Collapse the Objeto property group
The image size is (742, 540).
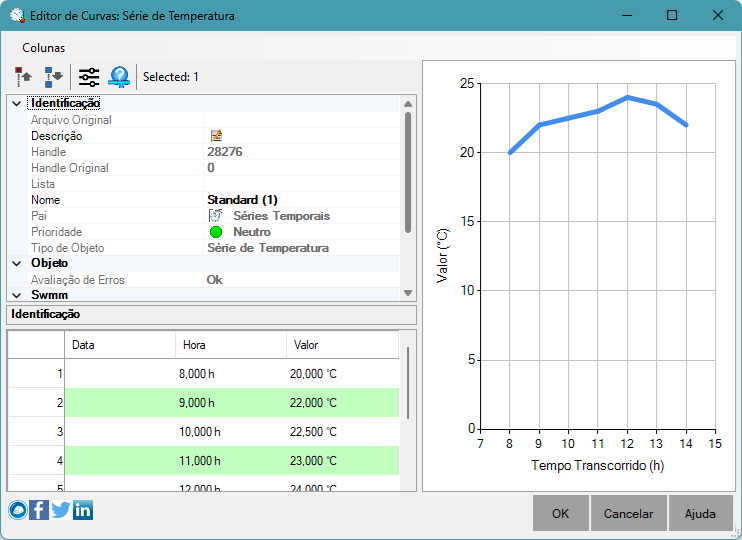point(17,264)
